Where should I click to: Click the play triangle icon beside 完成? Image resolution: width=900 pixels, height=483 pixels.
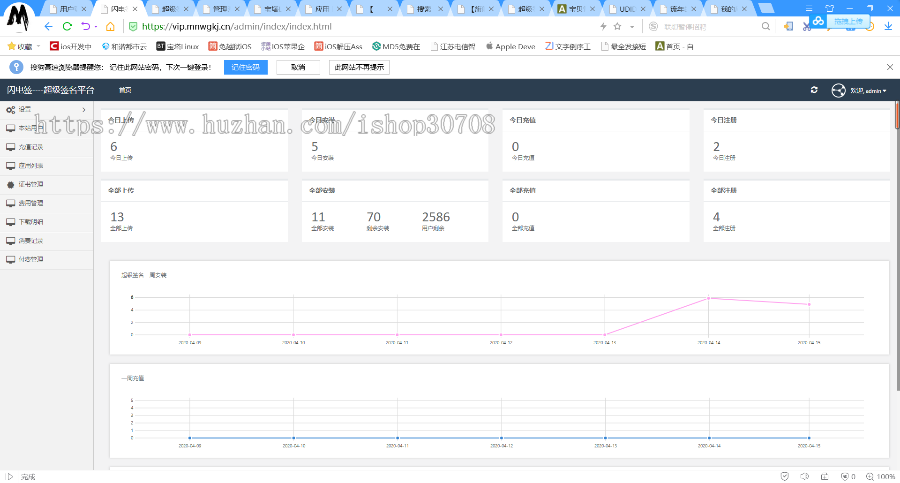pos(10,476)
